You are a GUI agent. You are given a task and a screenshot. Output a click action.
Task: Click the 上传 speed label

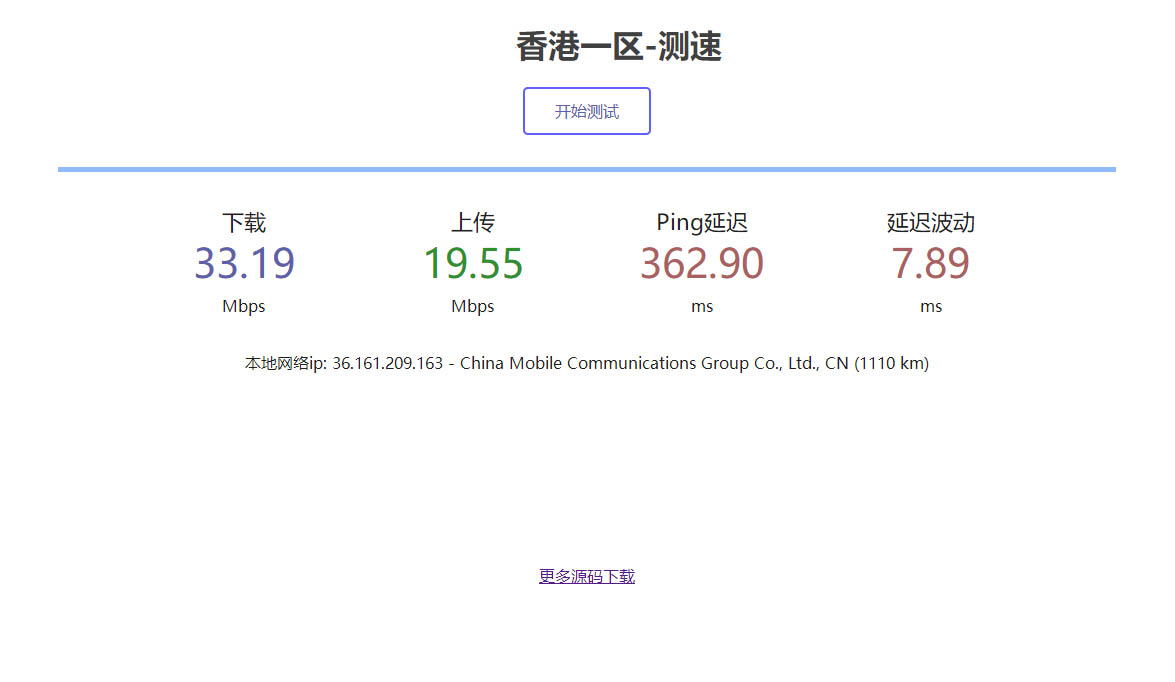click(472, 222)
